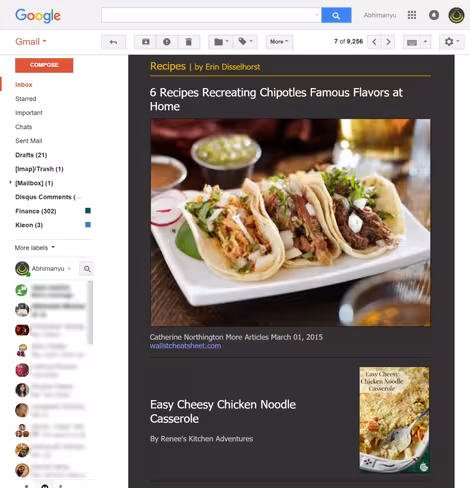The height and width of the screenshot is (488, 470).
Task: Click 'By Renee's Kitchen Adventures' text
Action: [x=201, y=439]
